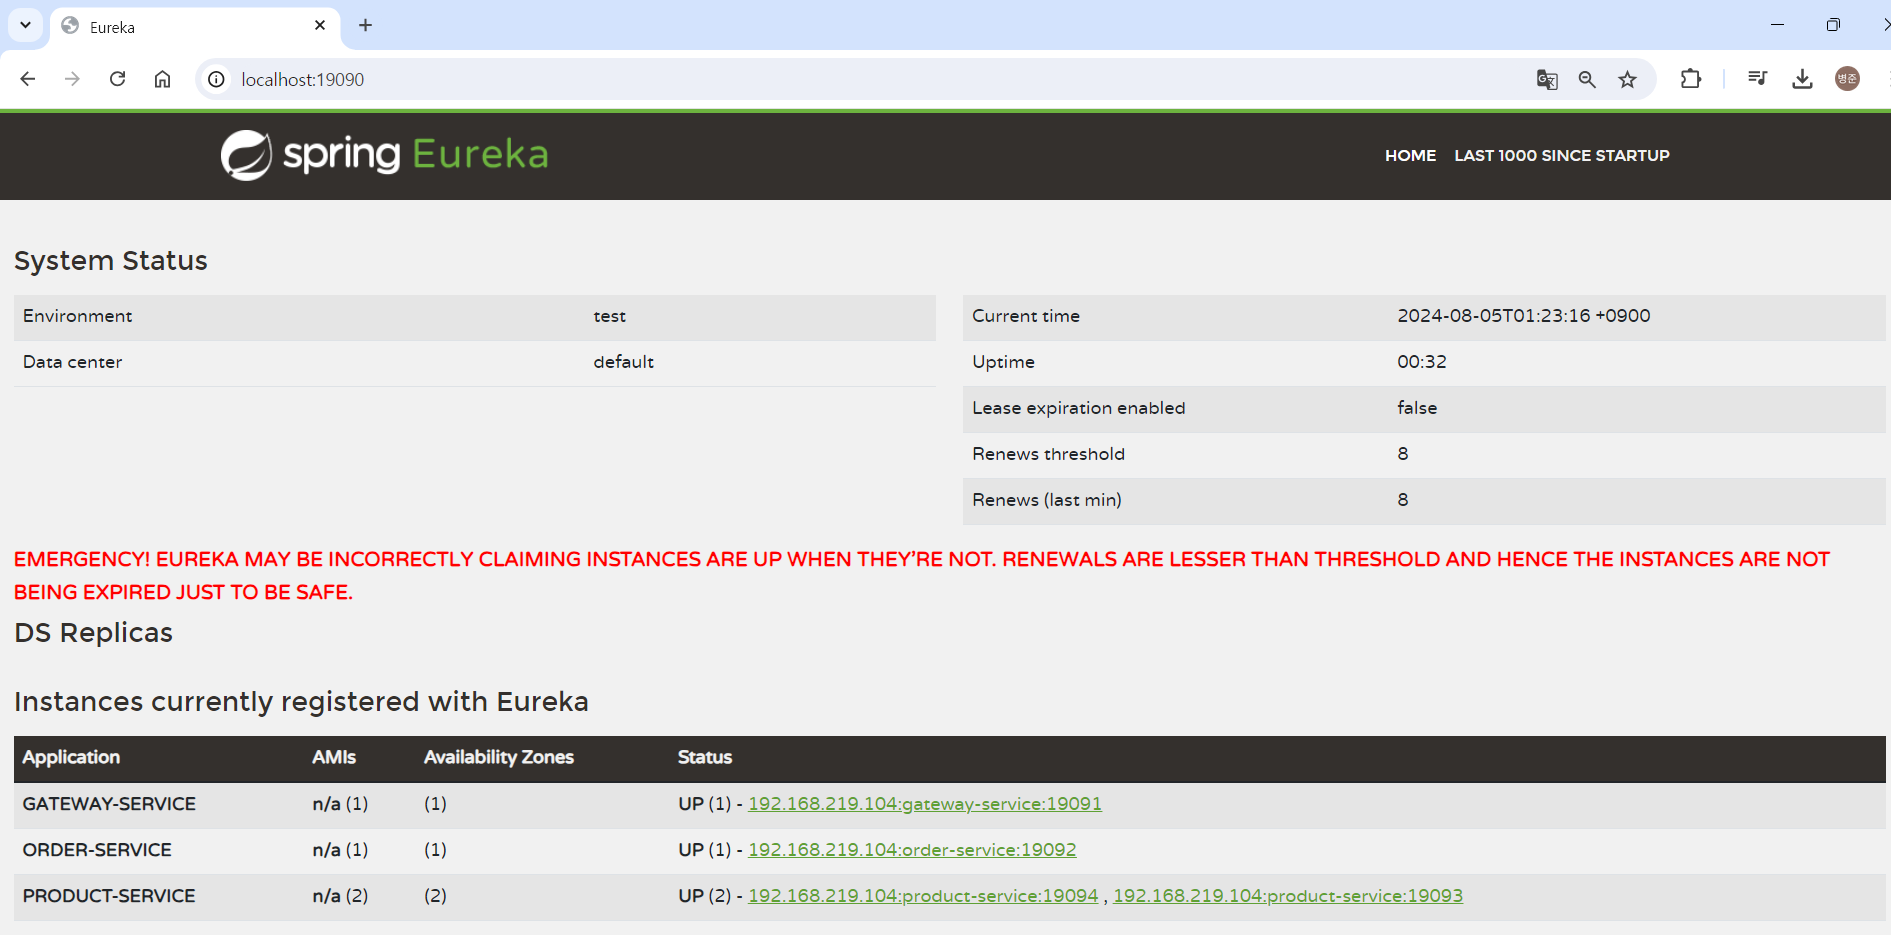Click the Availability Zones column header
Image resolution: width=1891 pixels, height=935 pixels.
499,758
